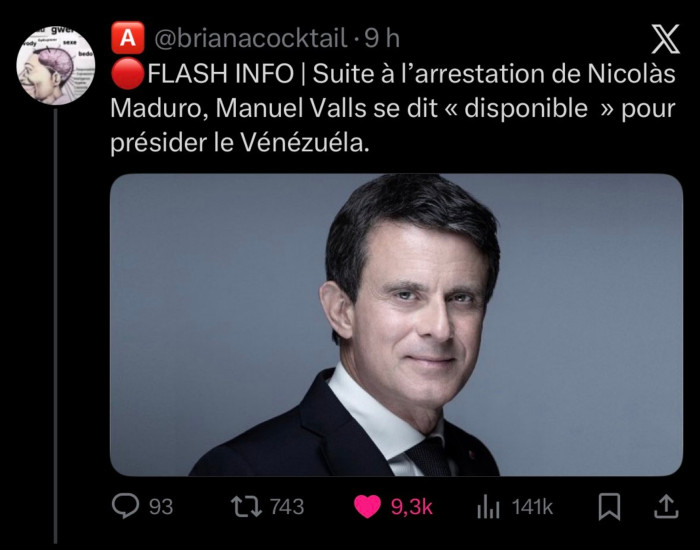Open the attached portrait photo
The image size is (700, 550).
coord(396,324)
